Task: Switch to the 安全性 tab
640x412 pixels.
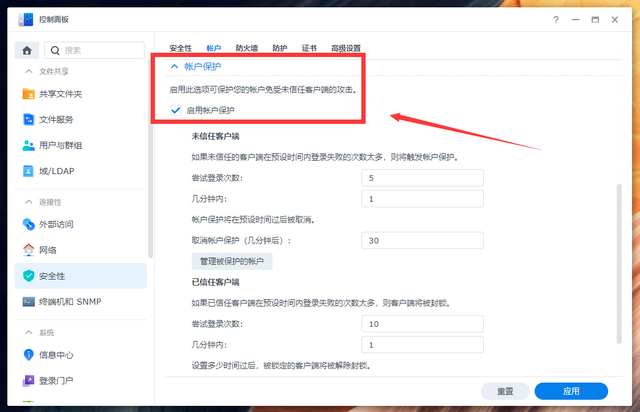Action: pos(180,48)
